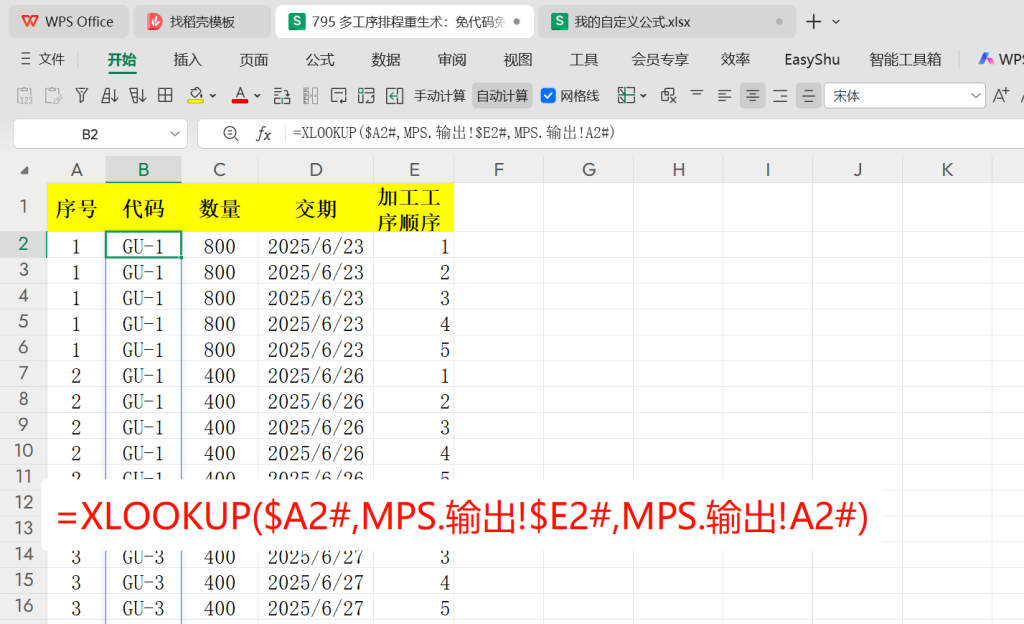Switch to the 找稻壳模板 tab
The height and width of the screenshot is (624, 1024).
202,22
